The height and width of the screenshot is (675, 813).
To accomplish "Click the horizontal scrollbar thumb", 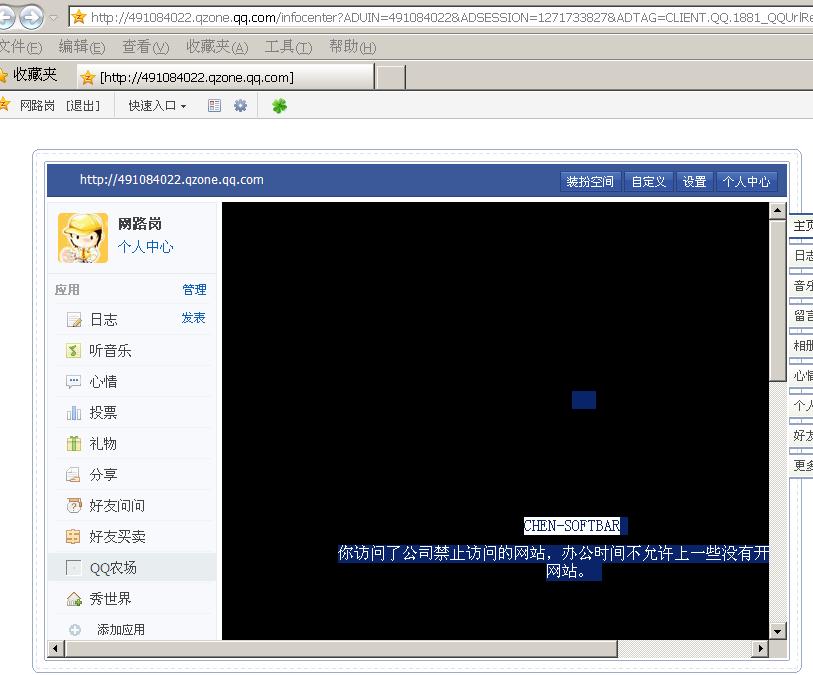I will click(341, 648).
